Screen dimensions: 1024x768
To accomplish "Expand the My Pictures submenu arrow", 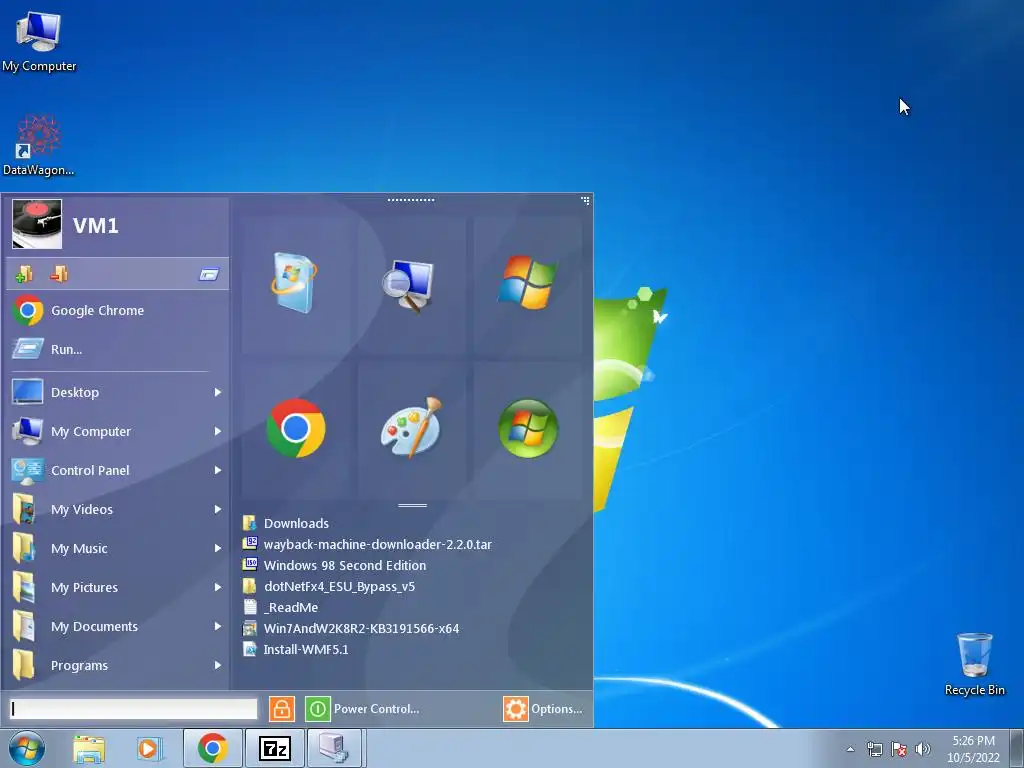I will click(217, 587).
